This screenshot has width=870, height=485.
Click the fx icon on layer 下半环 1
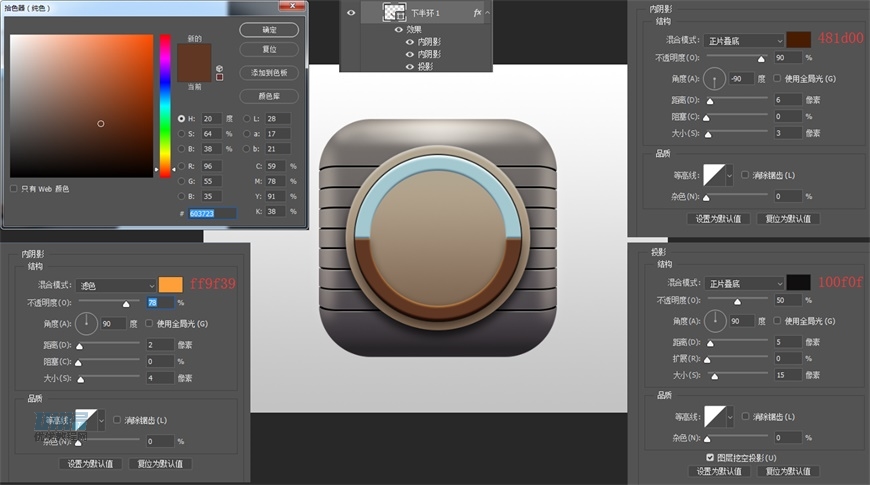477,14
